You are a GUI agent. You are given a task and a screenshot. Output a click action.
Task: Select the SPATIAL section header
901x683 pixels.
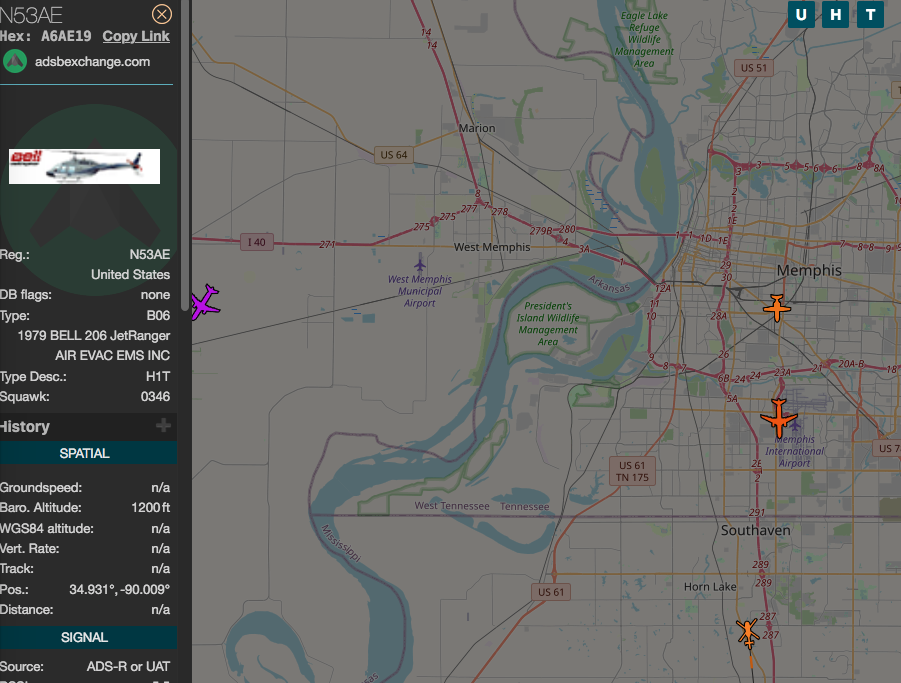click(84, 453)
